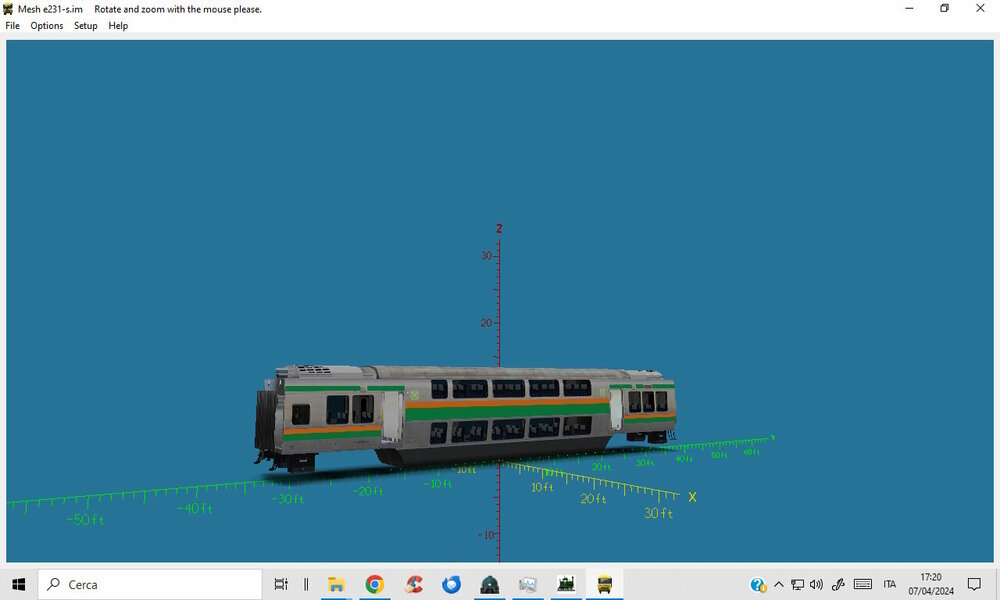Click the '30 ft' marker on X axis

[x=659, y=513]
